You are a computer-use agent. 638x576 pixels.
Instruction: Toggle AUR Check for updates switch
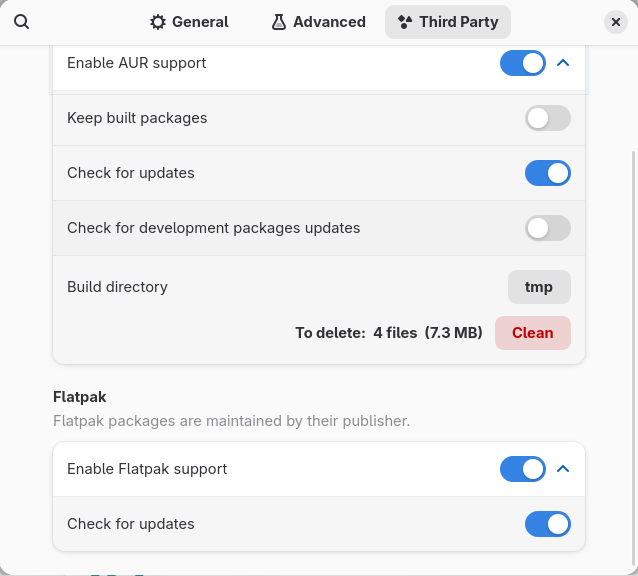click(547, 173)
